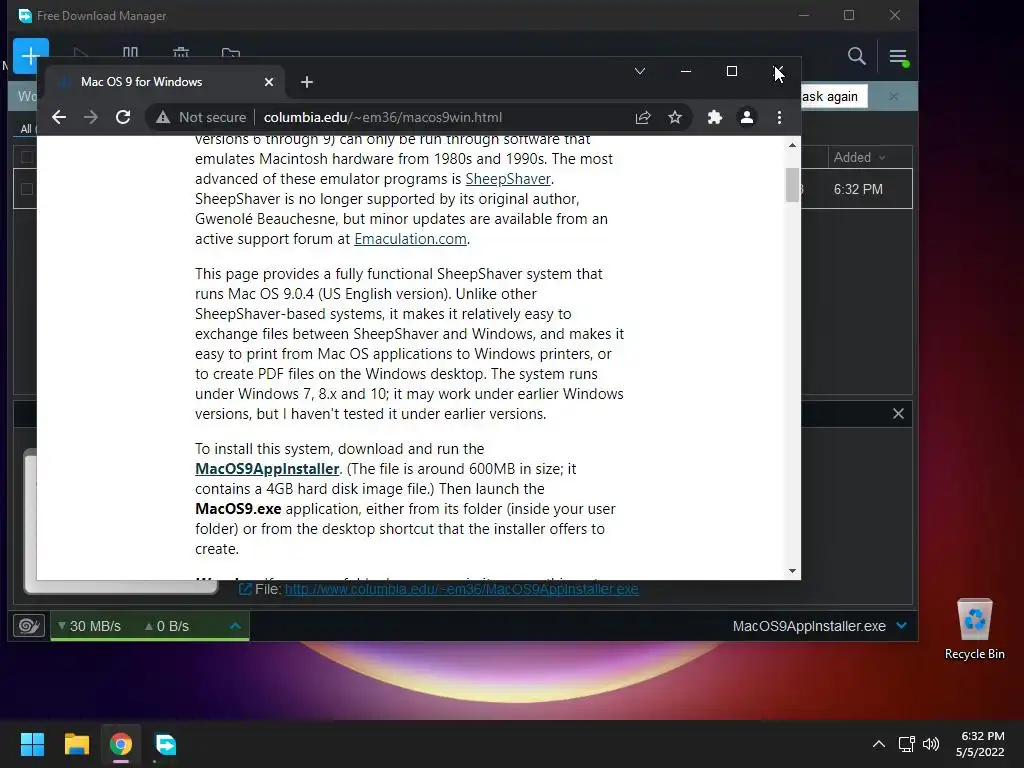Download via the MacOS9AppInstaller link
1024x768 pixels.
[x=267, y=469]
